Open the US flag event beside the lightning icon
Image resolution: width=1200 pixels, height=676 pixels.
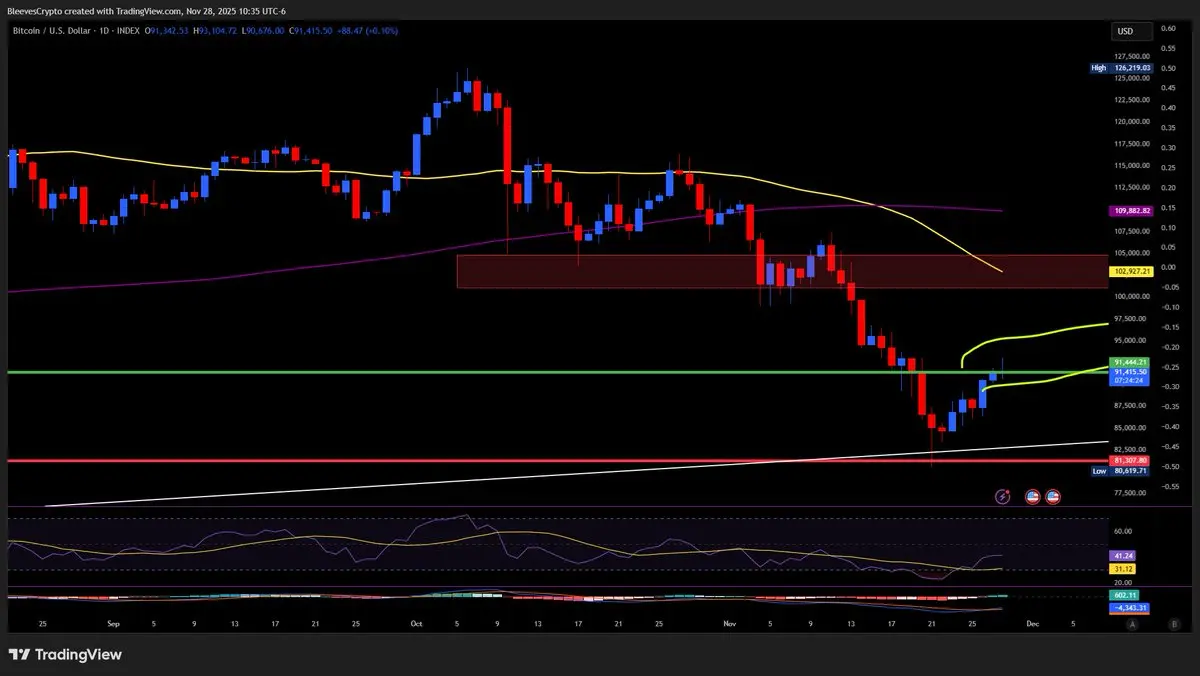coord(1033,496)
